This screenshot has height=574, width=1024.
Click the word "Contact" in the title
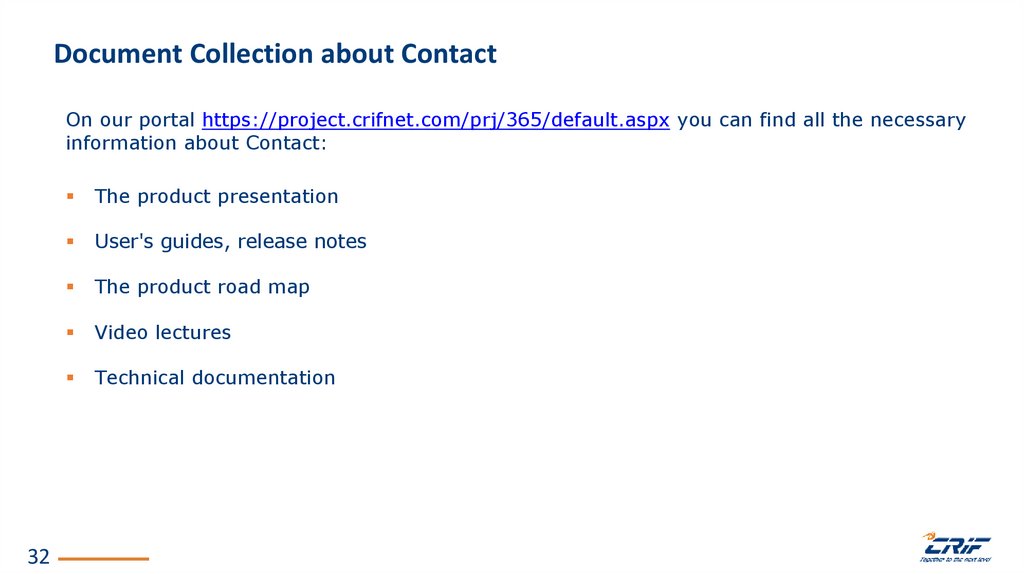tap(449, 54)
